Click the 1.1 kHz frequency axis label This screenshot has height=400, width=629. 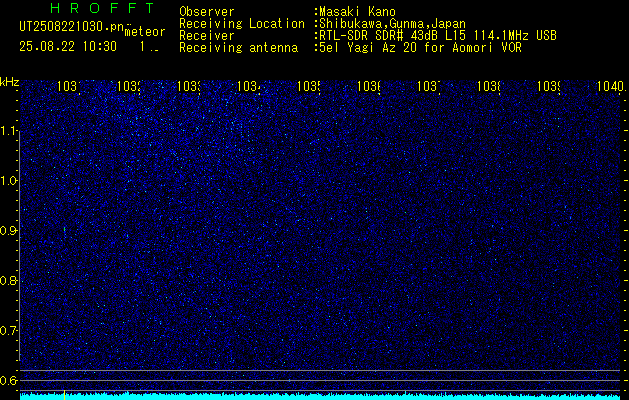coord(9,131)
